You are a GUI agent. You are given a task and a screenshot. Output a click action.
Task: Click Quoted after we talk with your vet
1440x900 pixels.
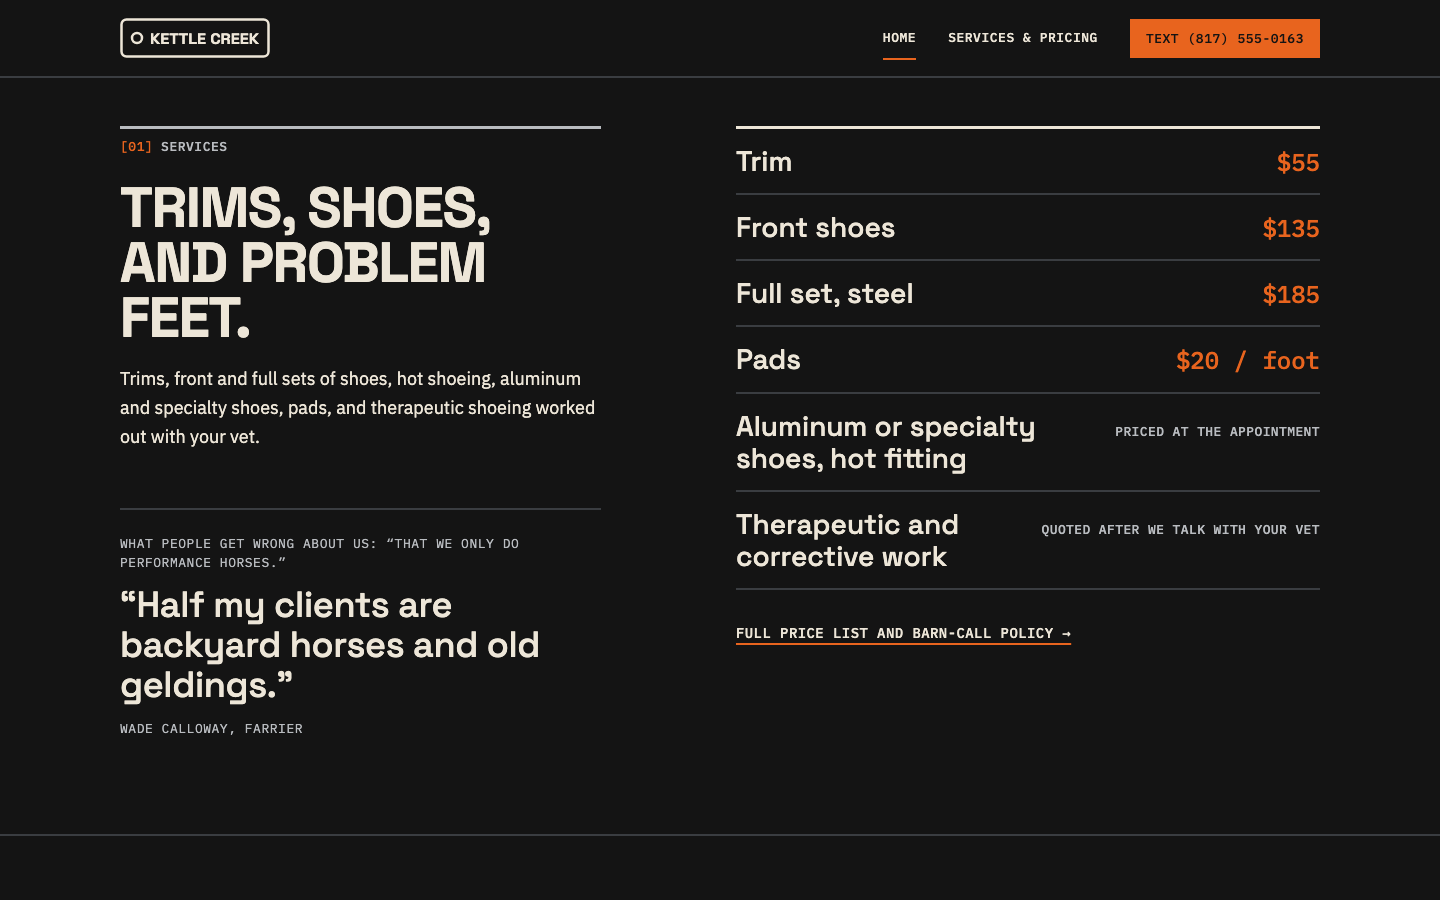(1180, 530)
